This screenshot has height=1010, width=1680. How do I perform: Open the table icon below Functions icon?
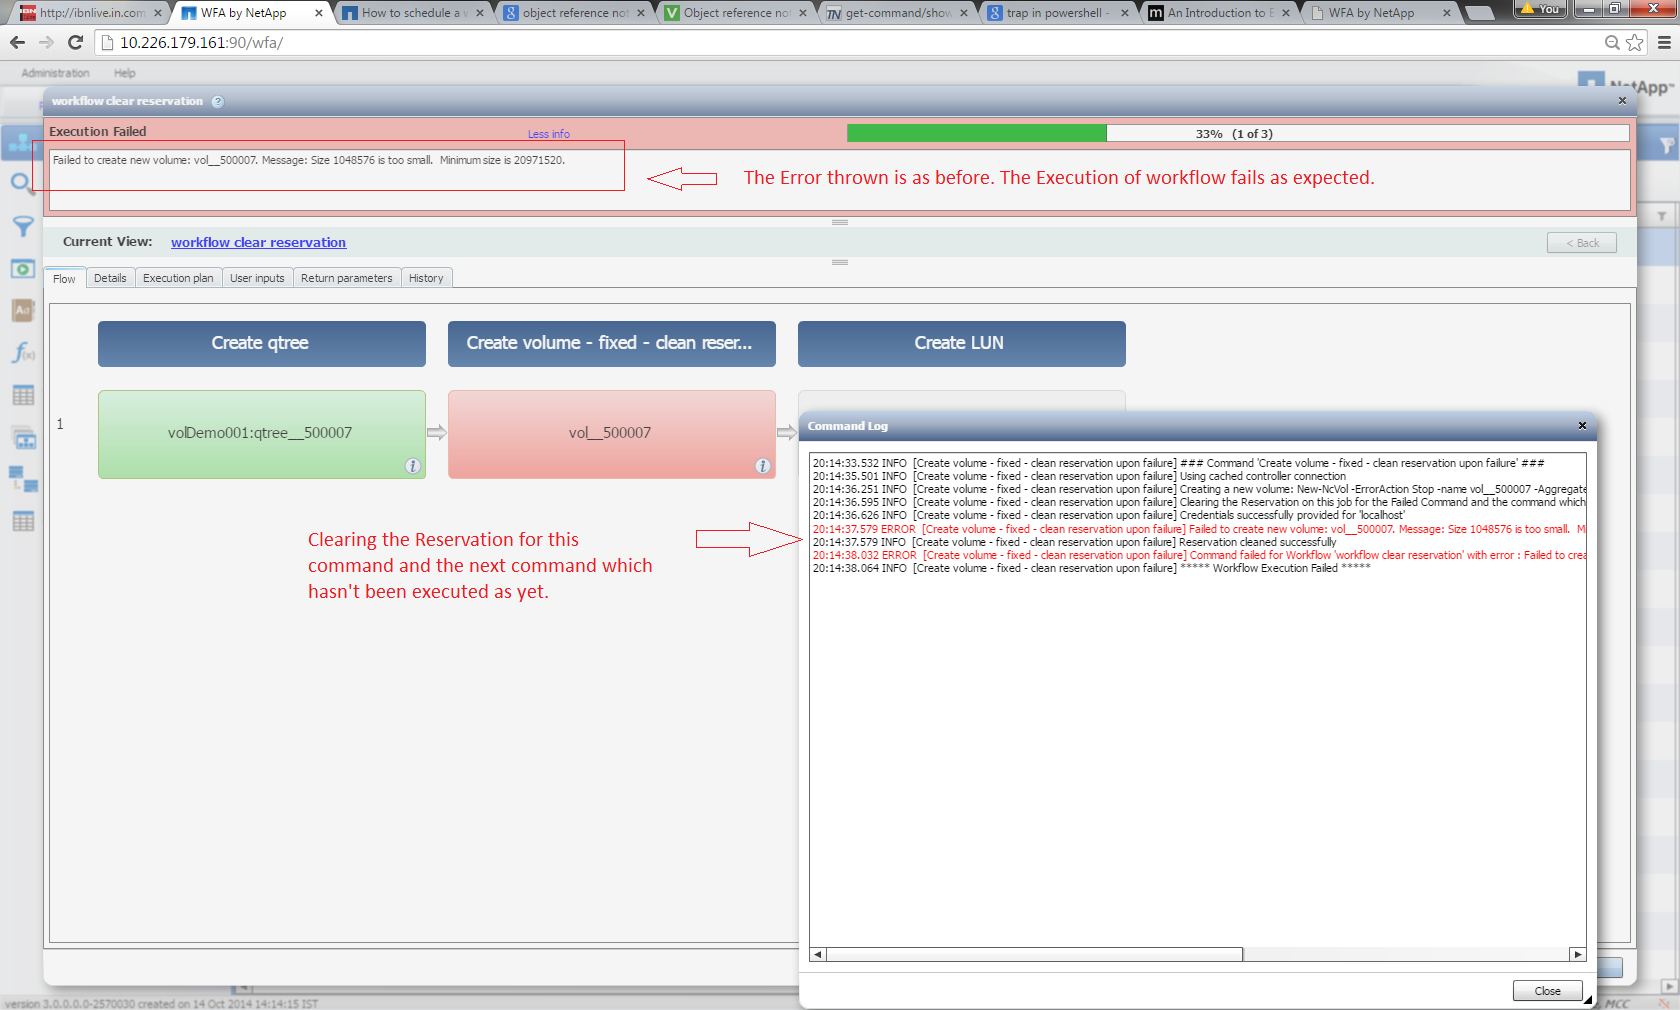(x=22, y=395)
